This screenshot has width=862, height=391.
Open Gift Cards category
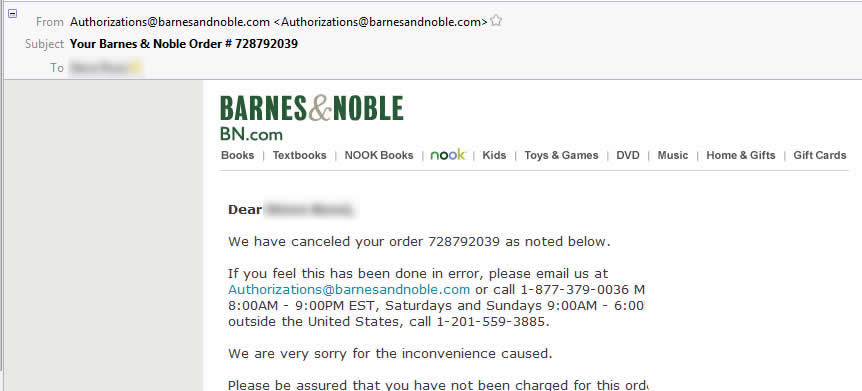pos(820,155)
